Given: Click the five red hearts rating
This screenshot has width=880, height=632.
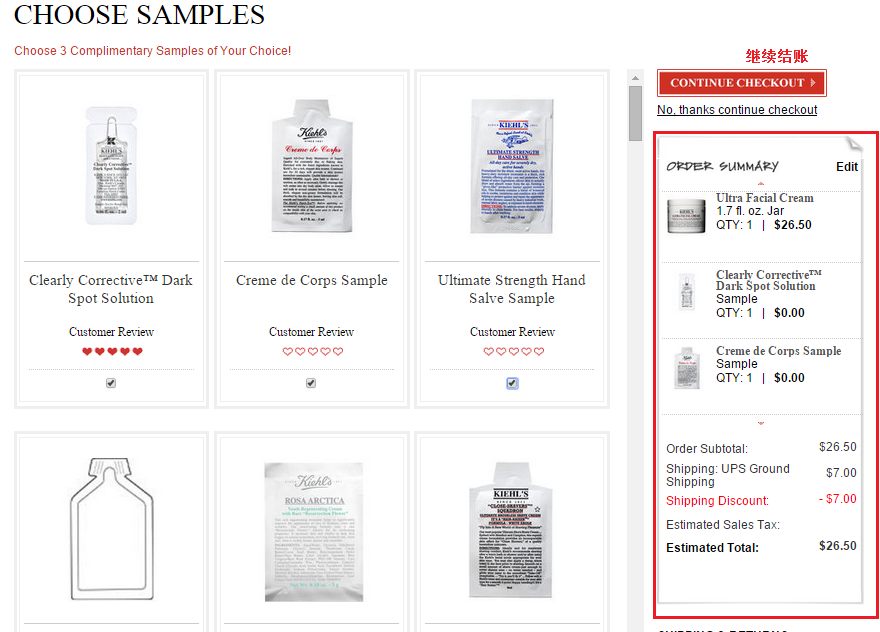Looking at the screenshot, I should pos(112,351).
